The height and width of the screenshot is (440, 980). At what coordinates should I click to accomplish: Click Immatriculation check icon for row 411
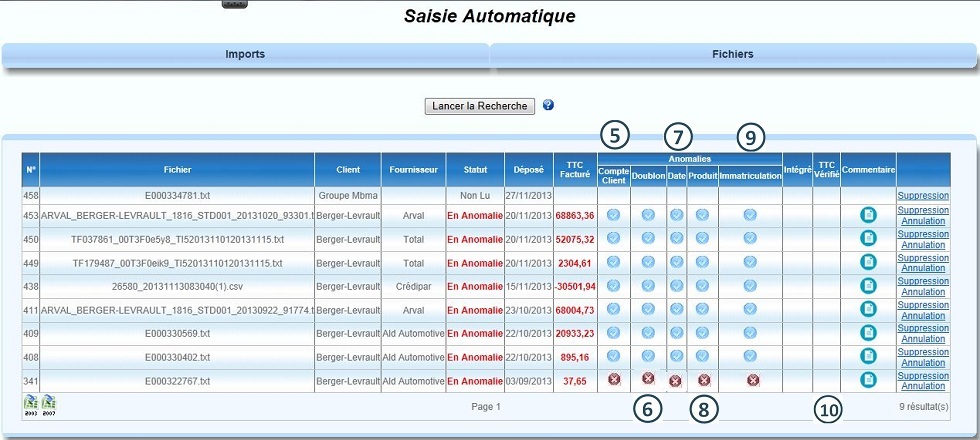coord(749,309)
